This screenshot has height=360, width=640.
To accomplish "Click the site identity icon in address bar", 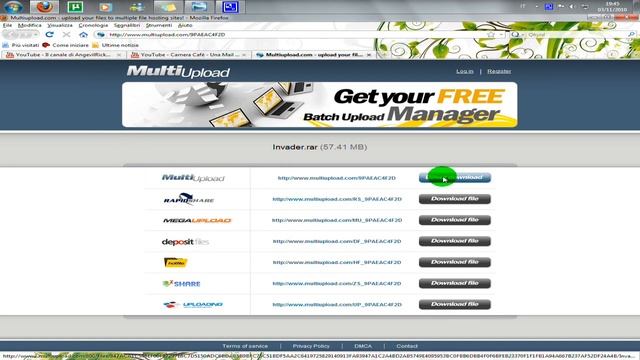I will 101,35.
